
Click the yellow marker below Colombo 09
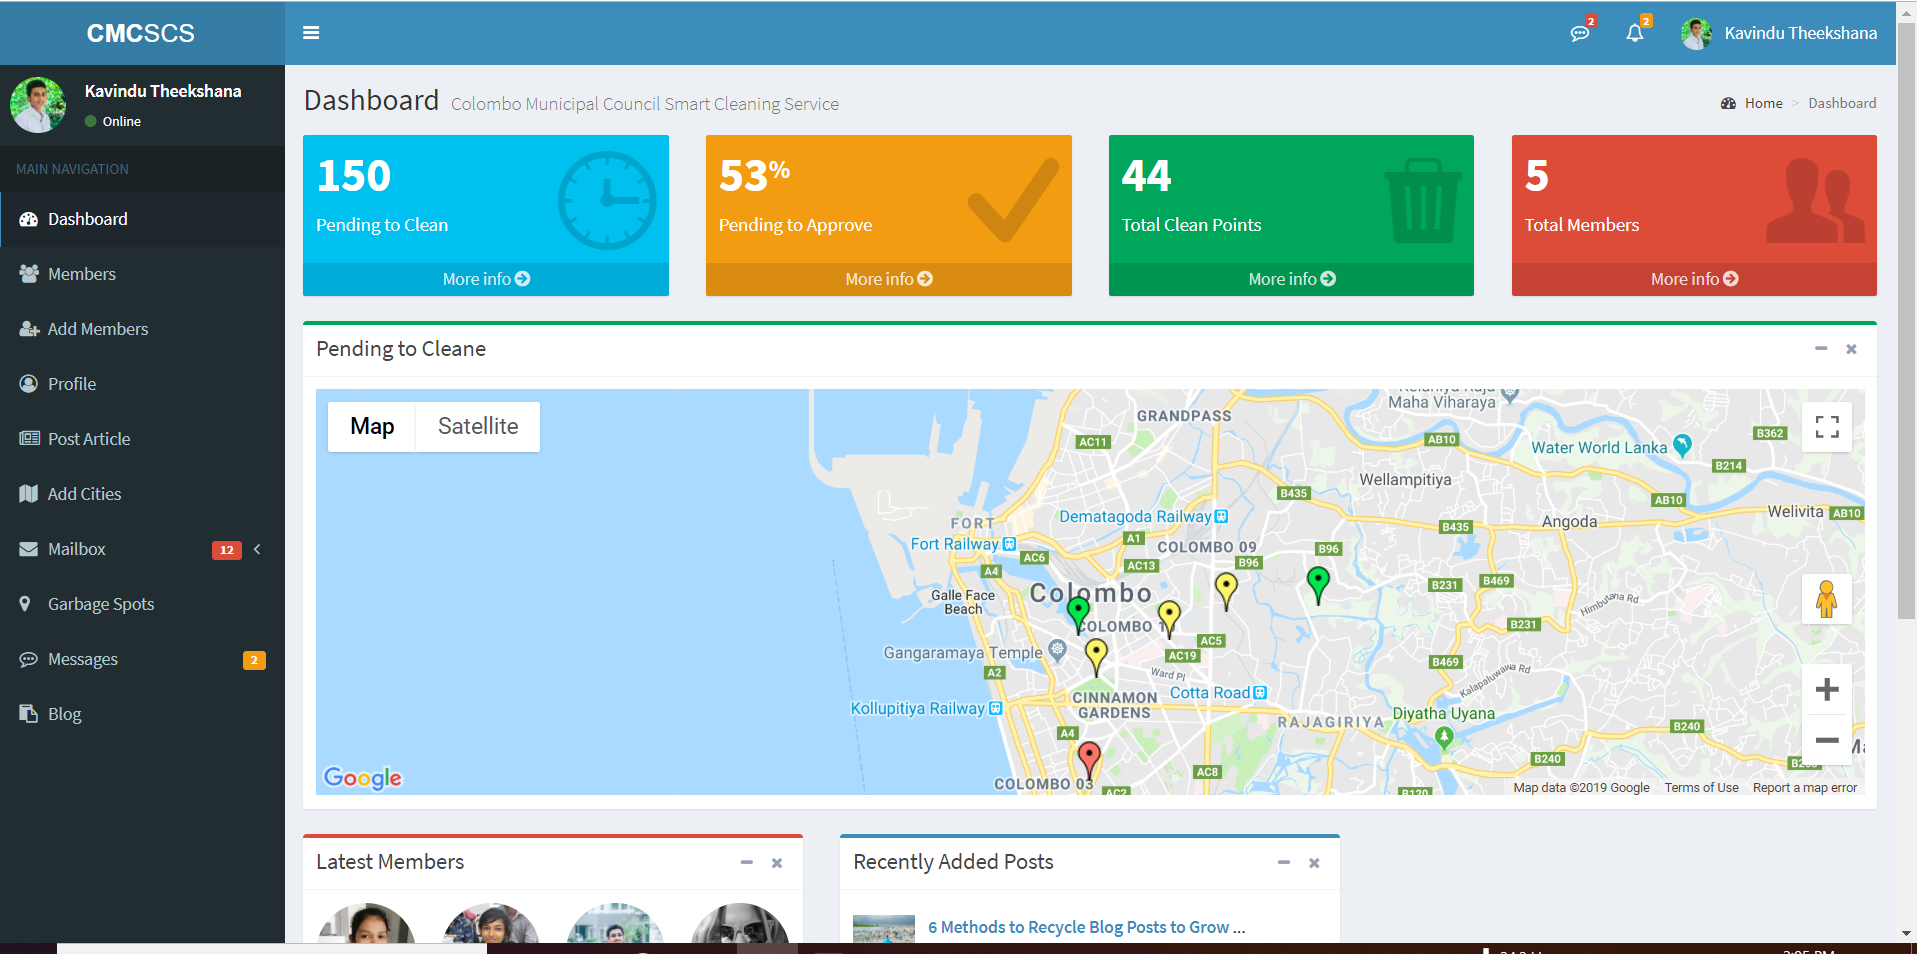1226,591
